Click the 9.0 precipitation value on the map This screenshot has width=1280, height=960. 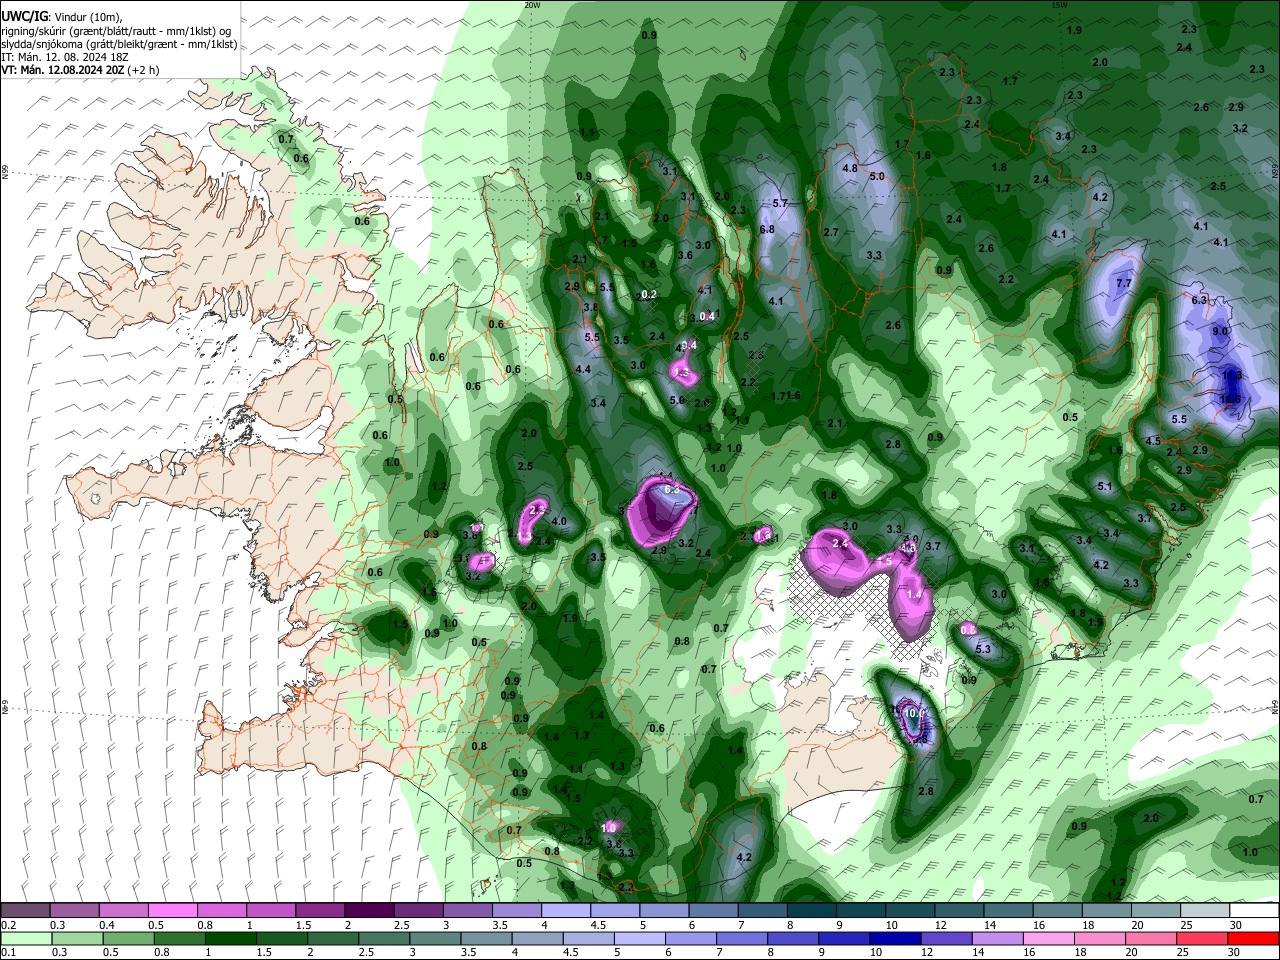(x=1220, y=331)
